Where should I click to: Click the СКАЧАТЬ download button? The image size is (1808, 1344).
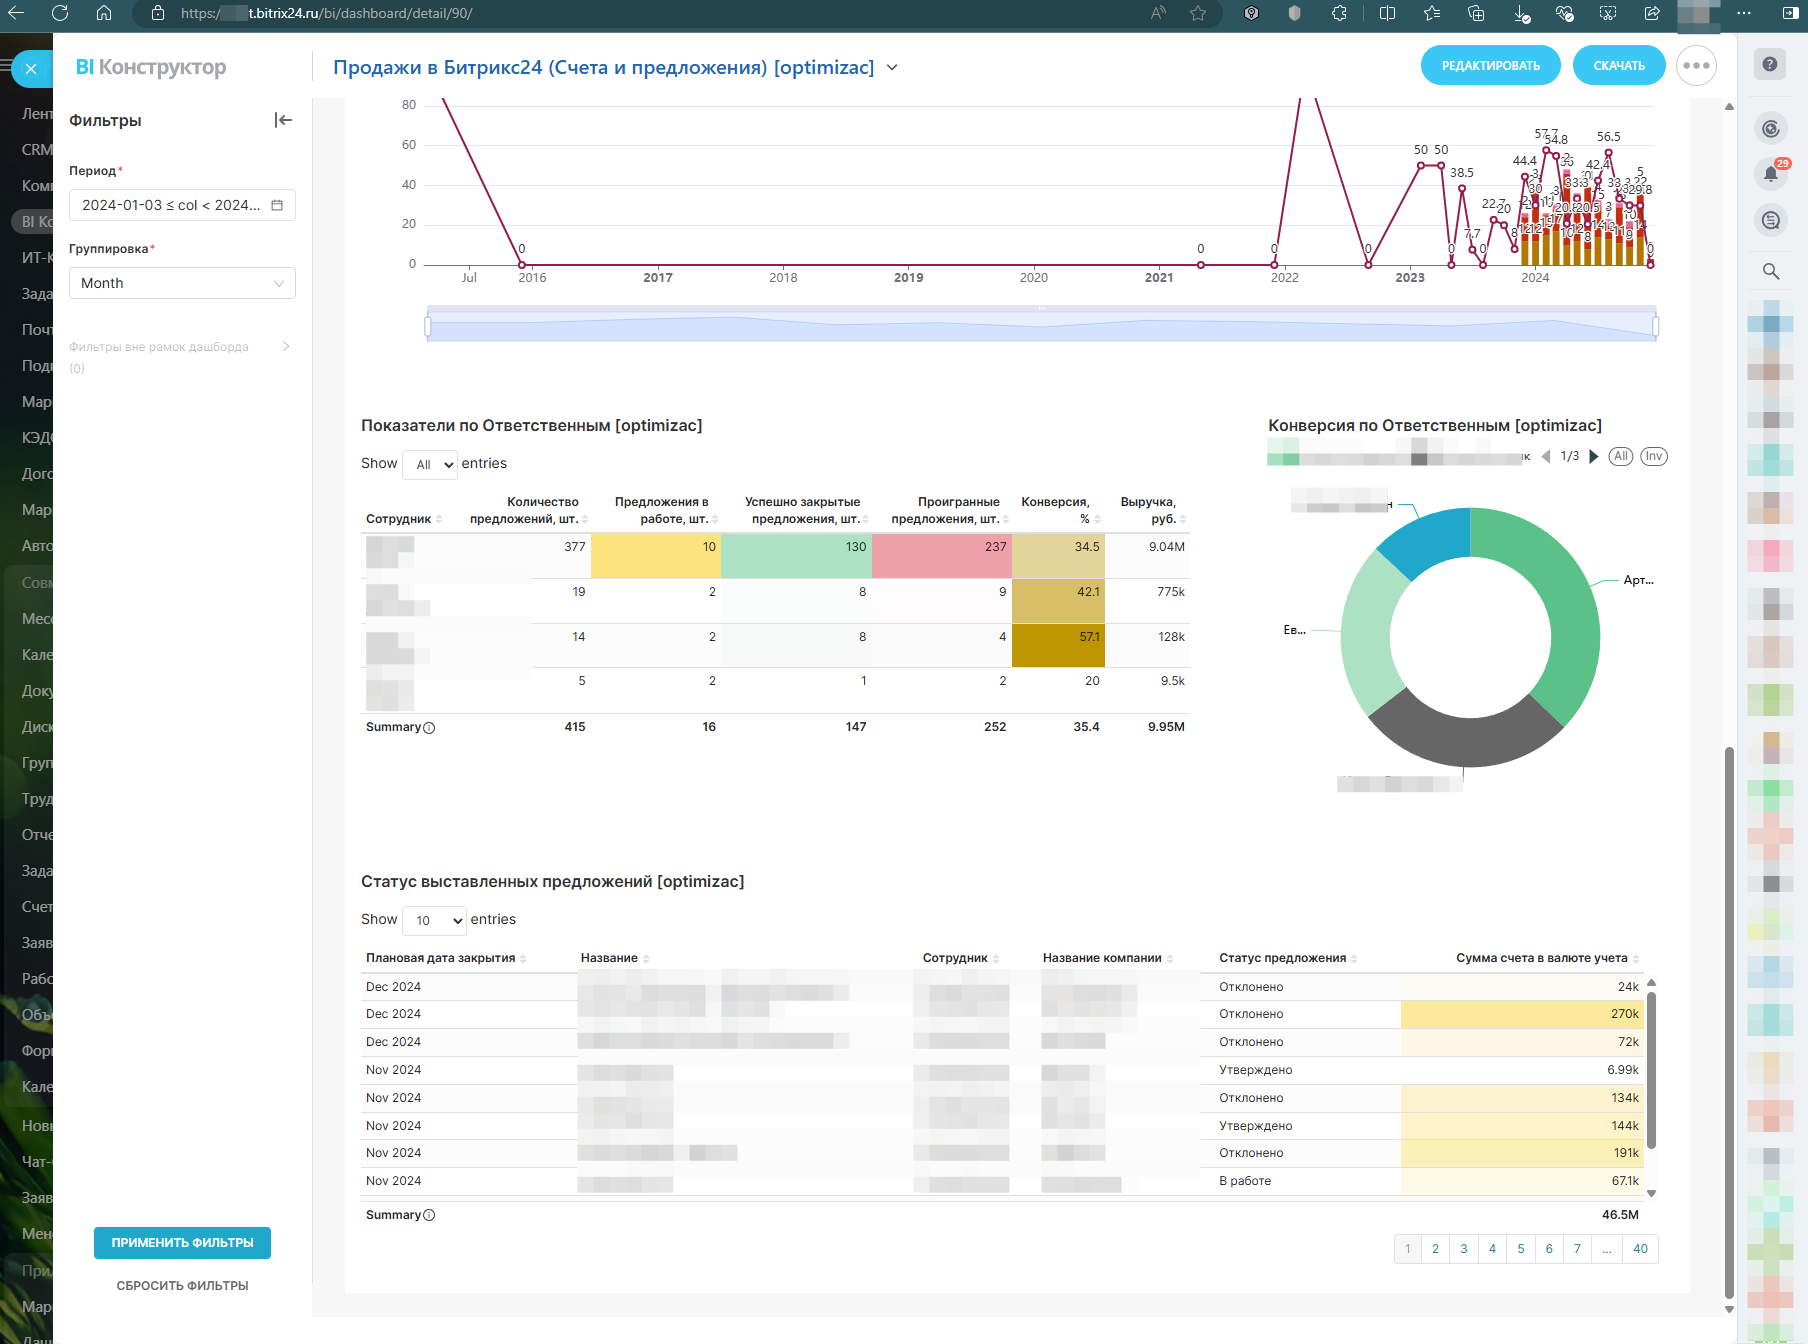tap(1618, 66)
